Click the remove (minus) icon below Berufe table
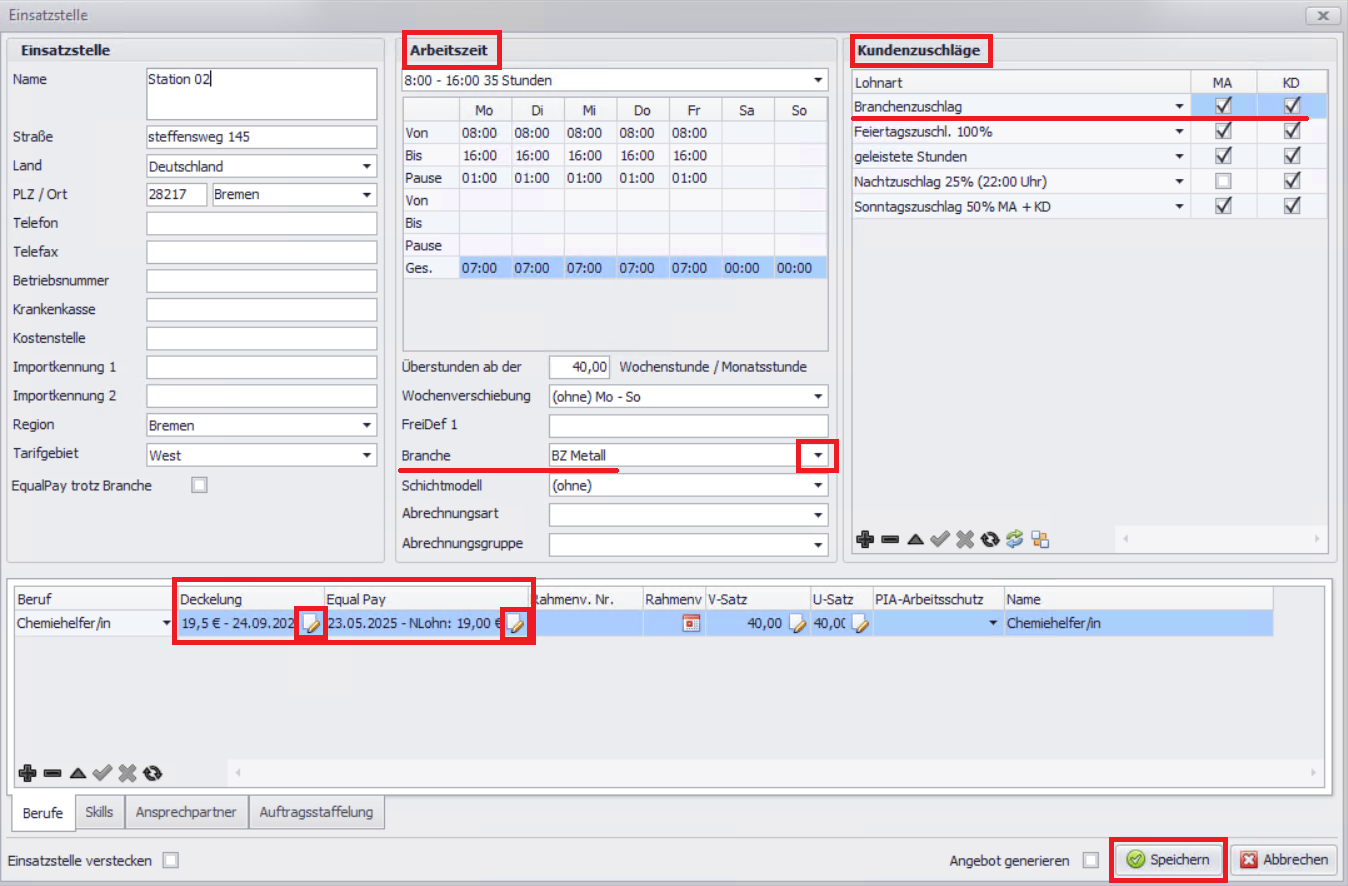This screenshot has width=1348, height=886. (x=52, y=773)
